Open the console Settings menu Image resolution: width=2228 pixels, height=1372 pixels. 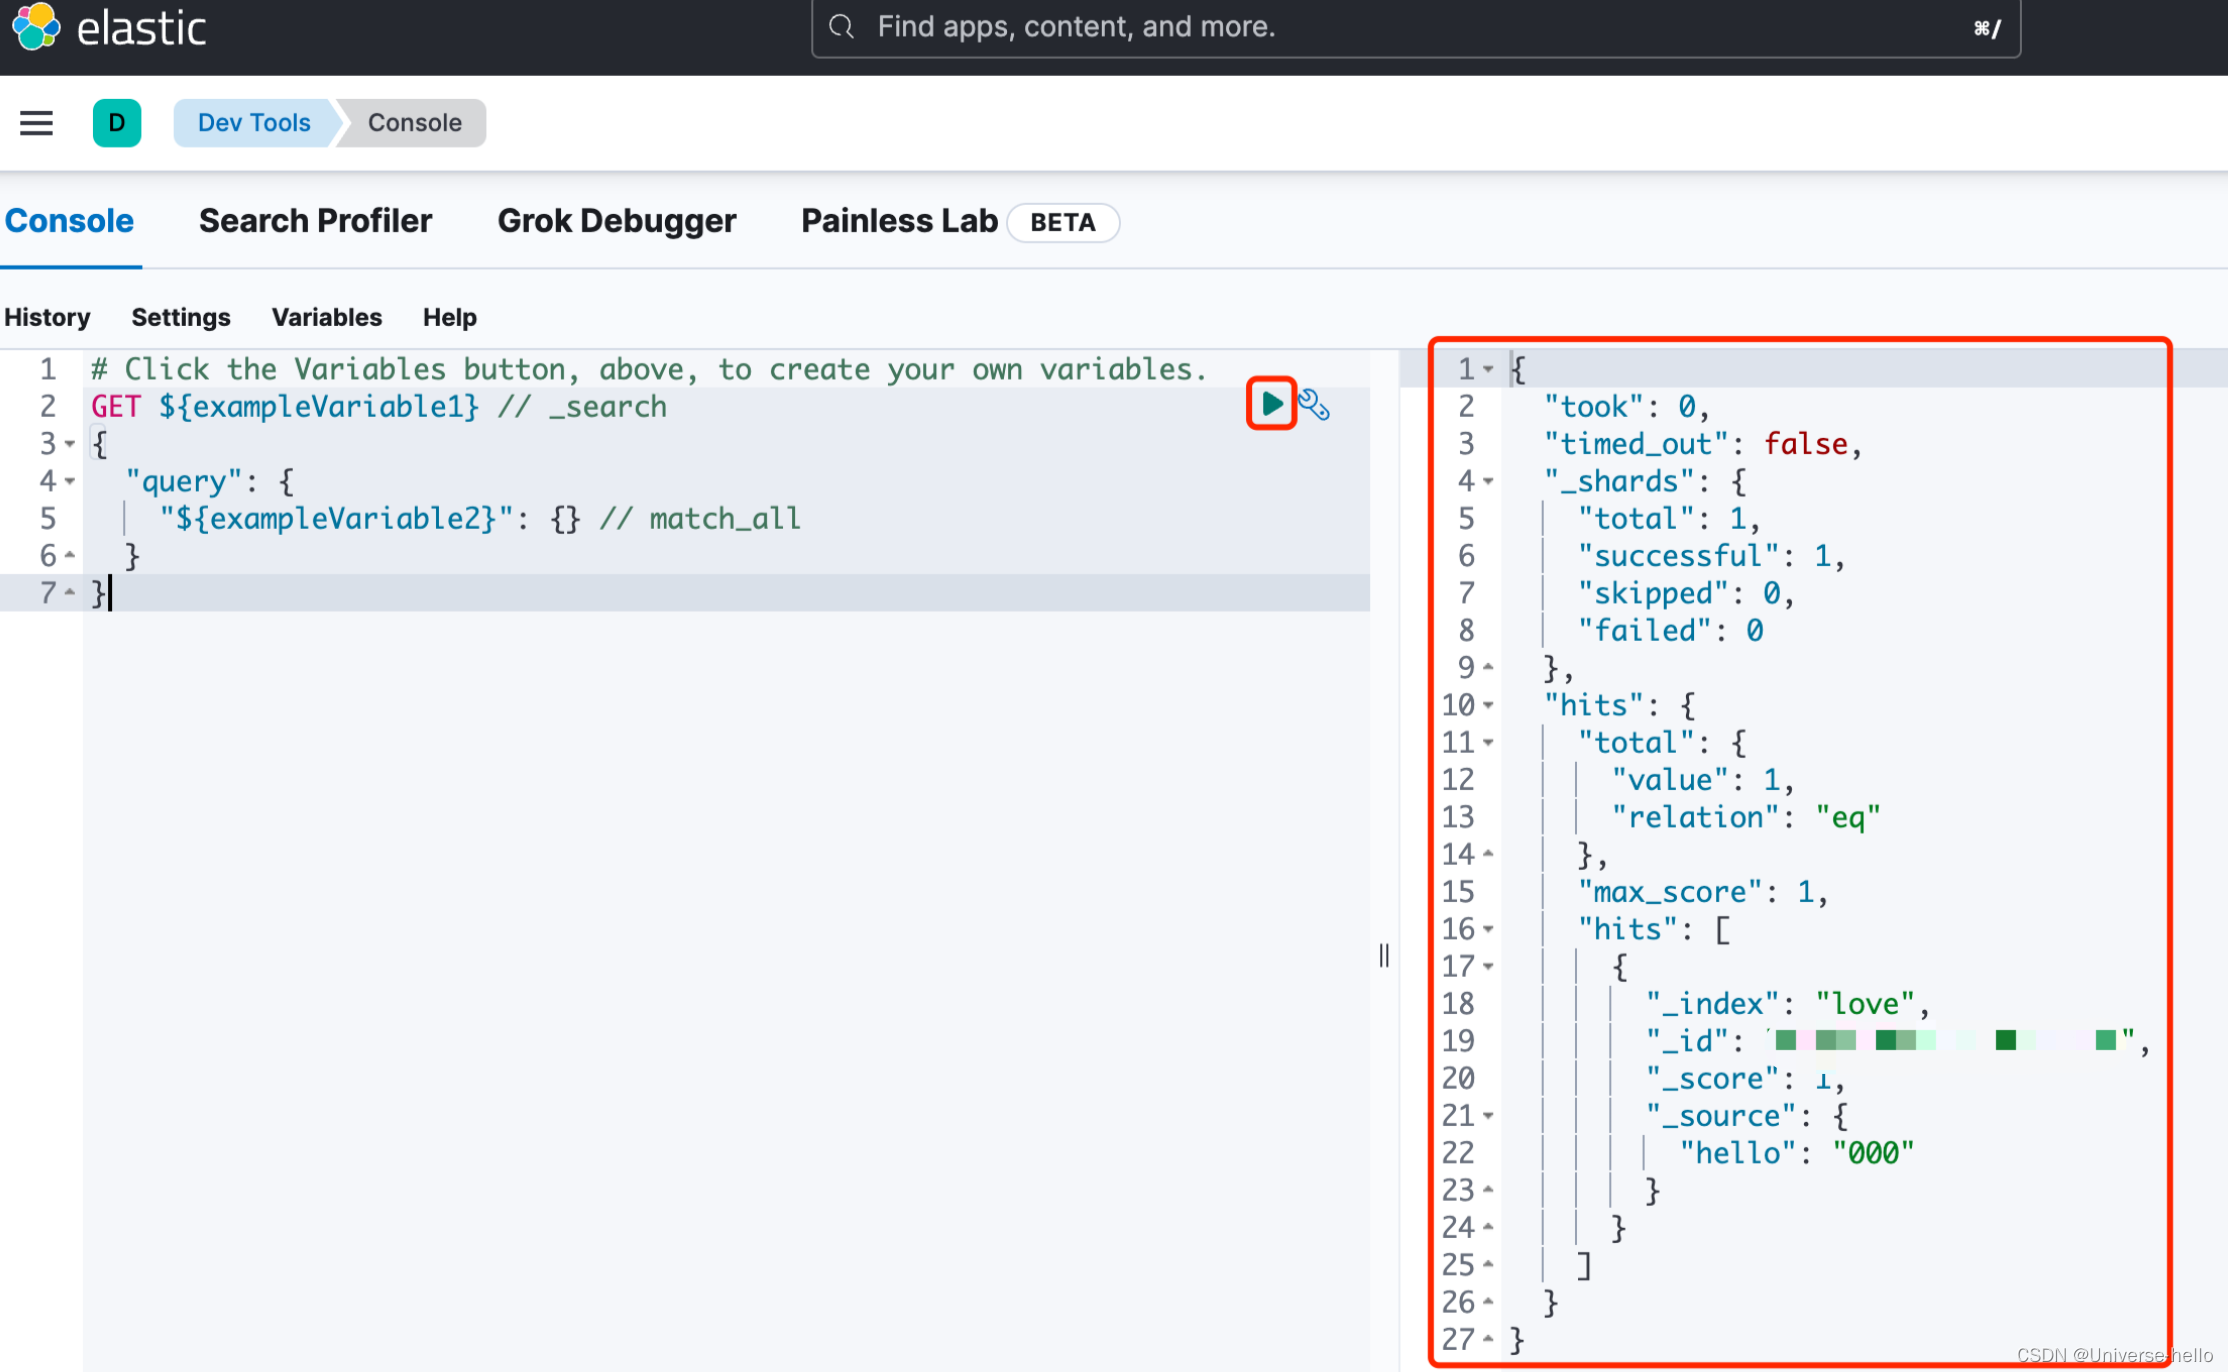180,317
